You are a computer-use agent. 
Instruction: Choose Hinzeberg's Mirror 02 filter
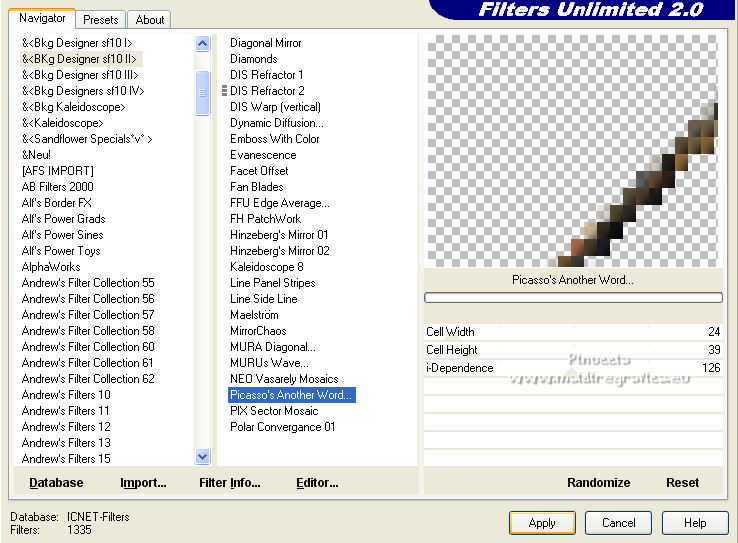tap(280, 251)
